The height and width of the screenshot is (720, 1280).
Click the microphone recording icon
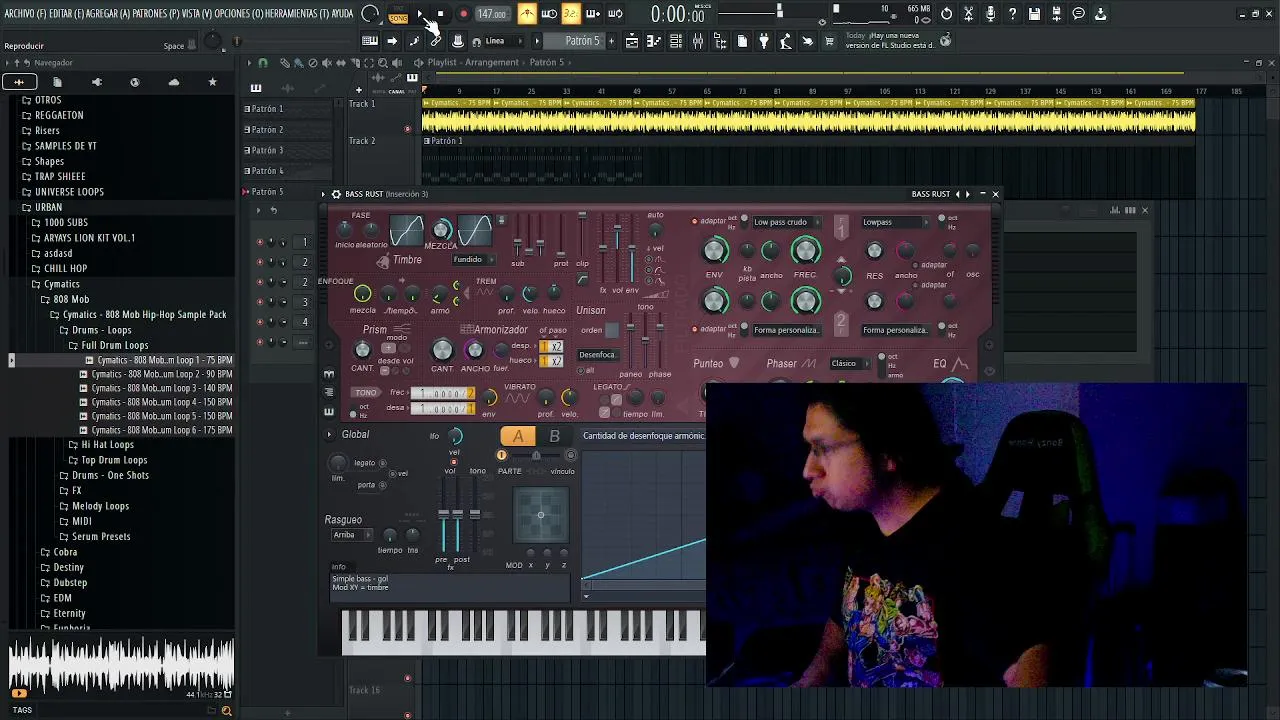pos(990,14)
